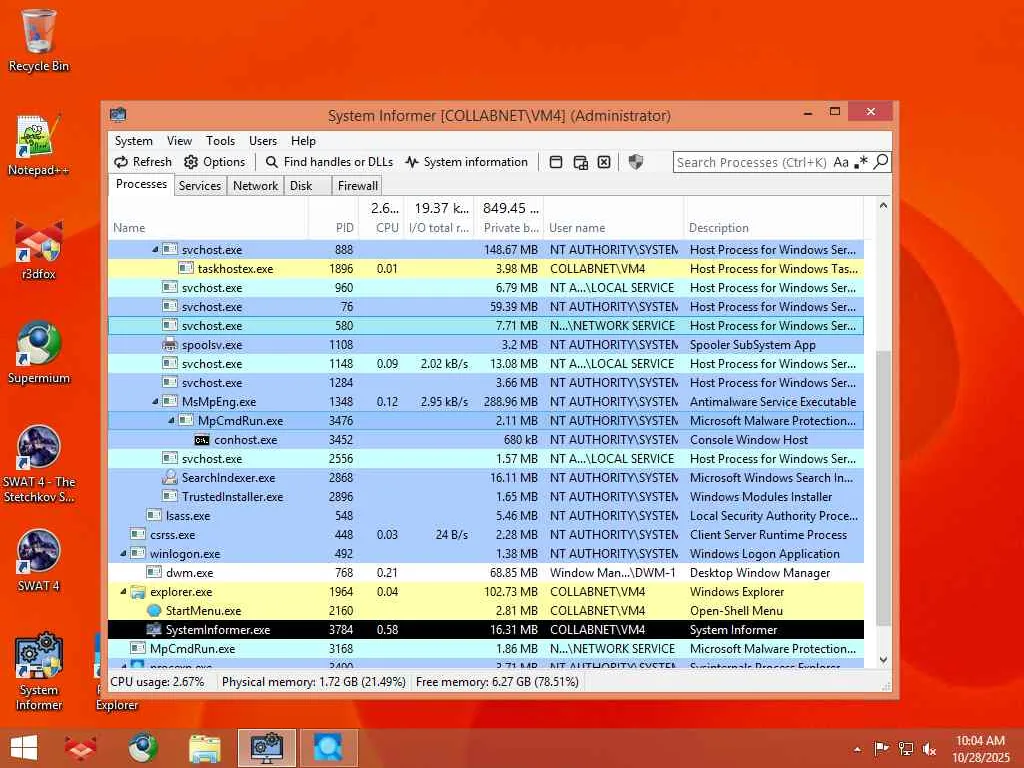This screenshot has width=1024, height=768.
Task: Switch to the Firewall tab
Action: click(x=357, y=185)
